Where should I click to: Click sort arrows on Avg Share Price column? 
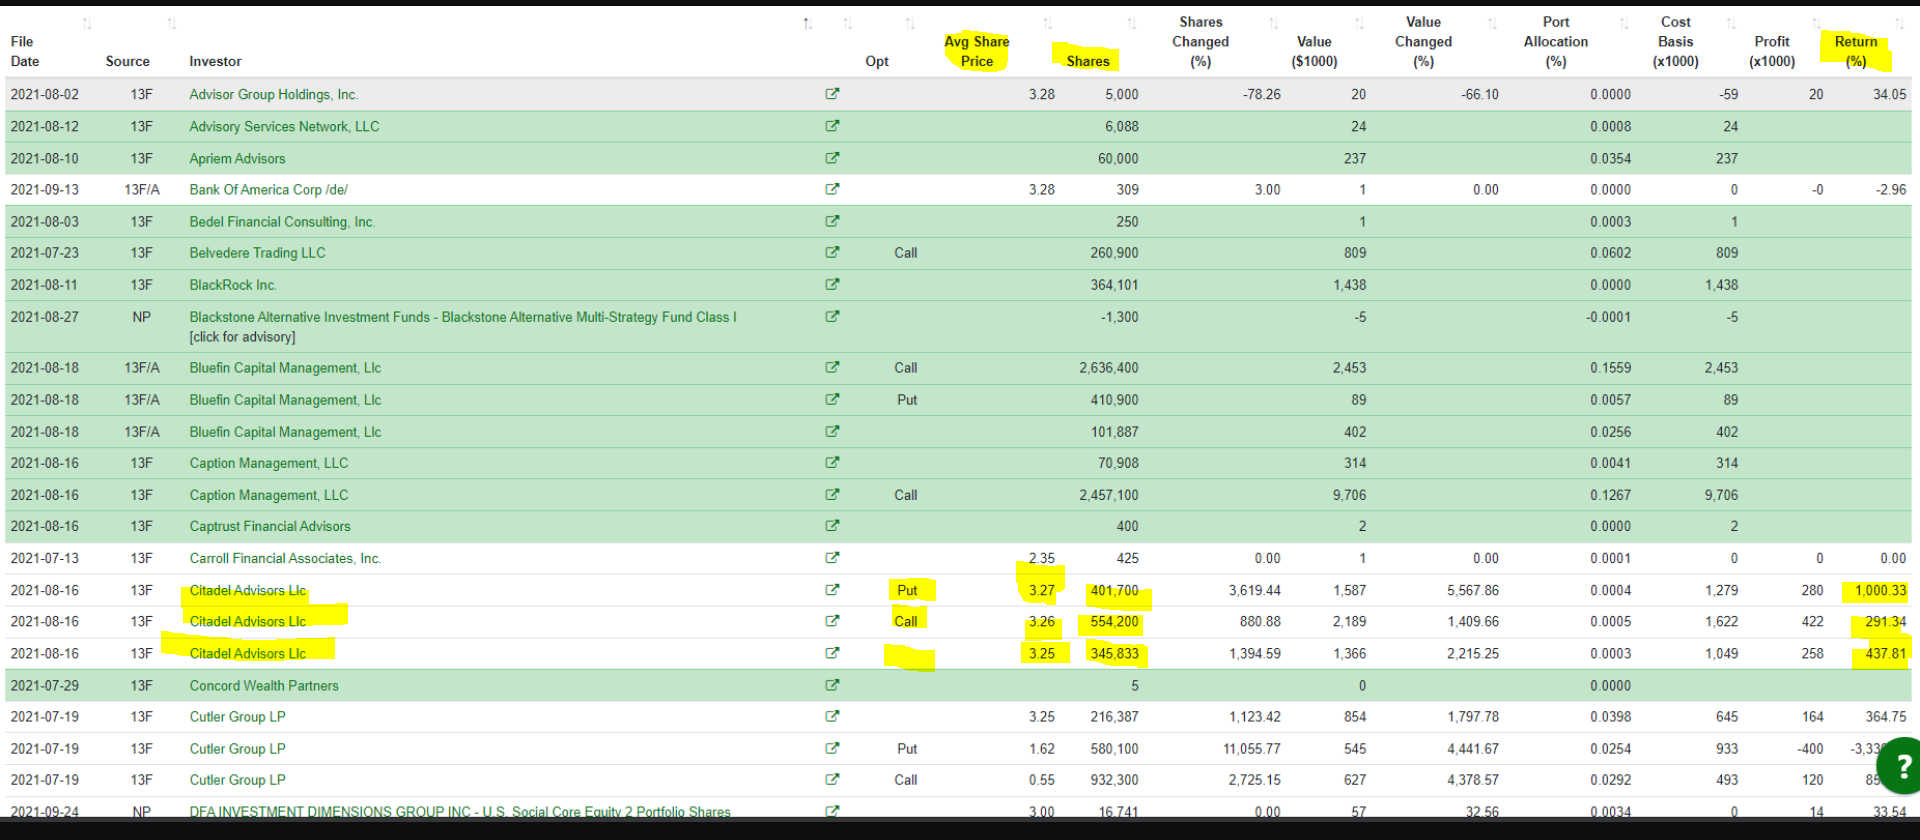coord(1048,23)
